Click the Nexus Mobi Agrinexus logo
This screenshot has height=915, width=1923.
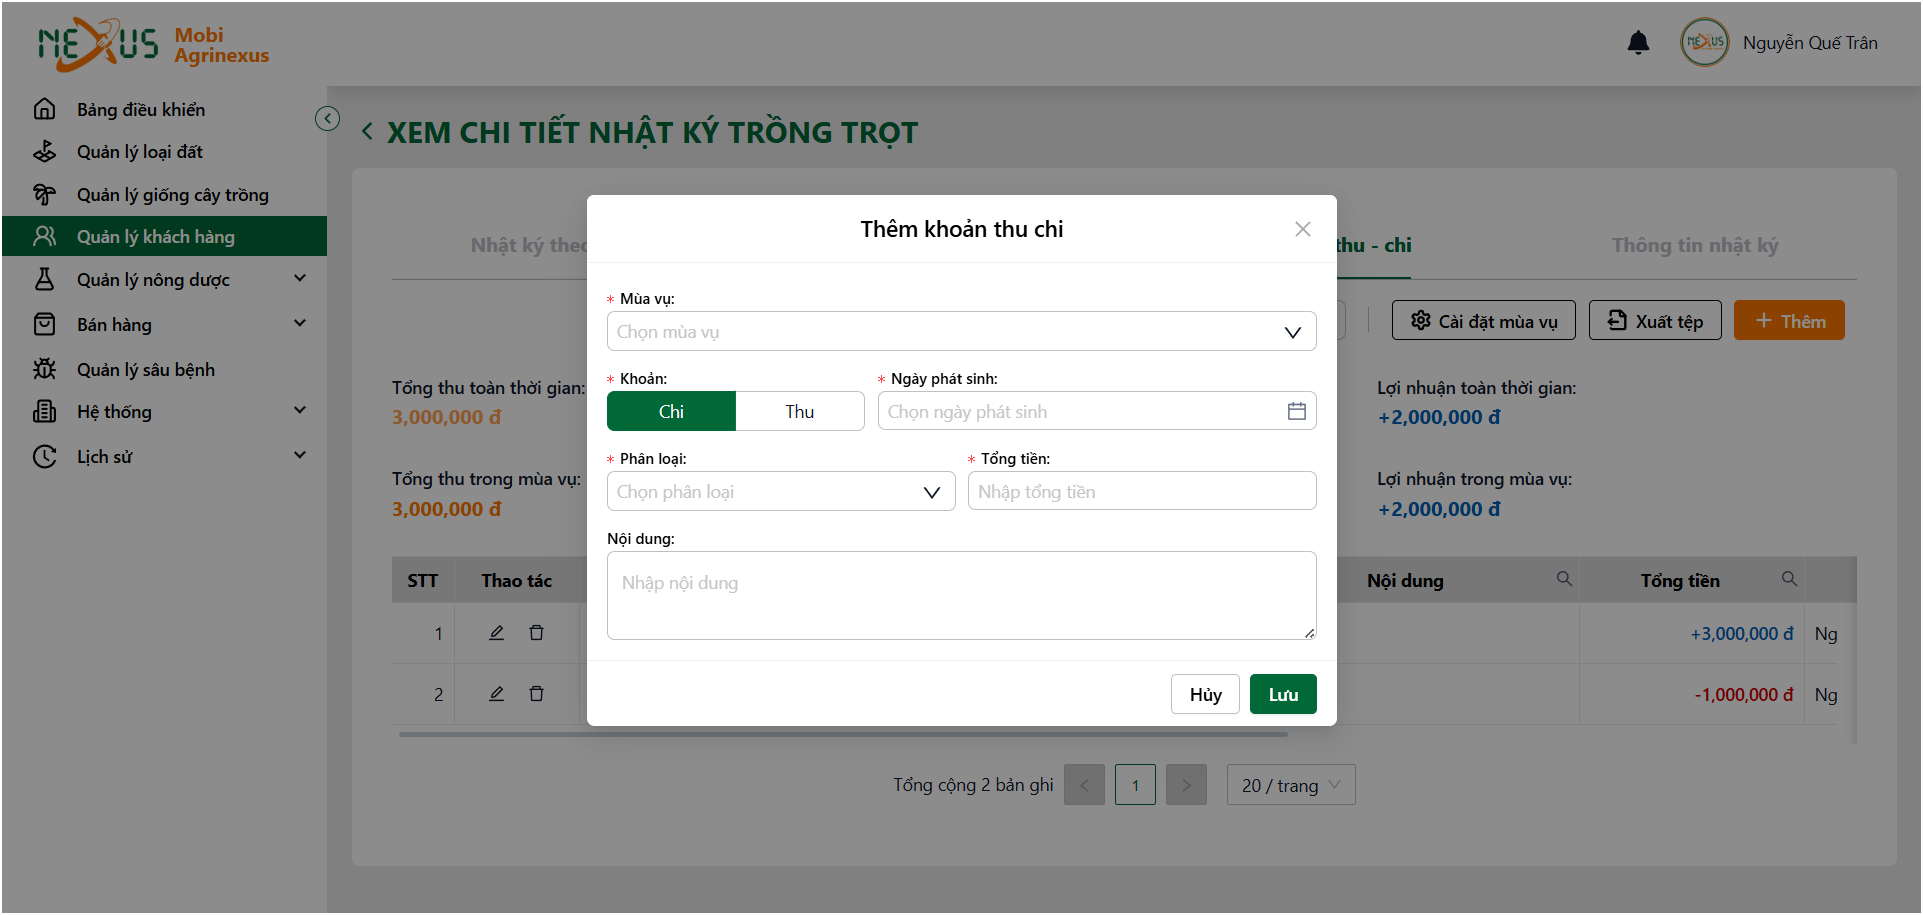(x=153, y=45)
